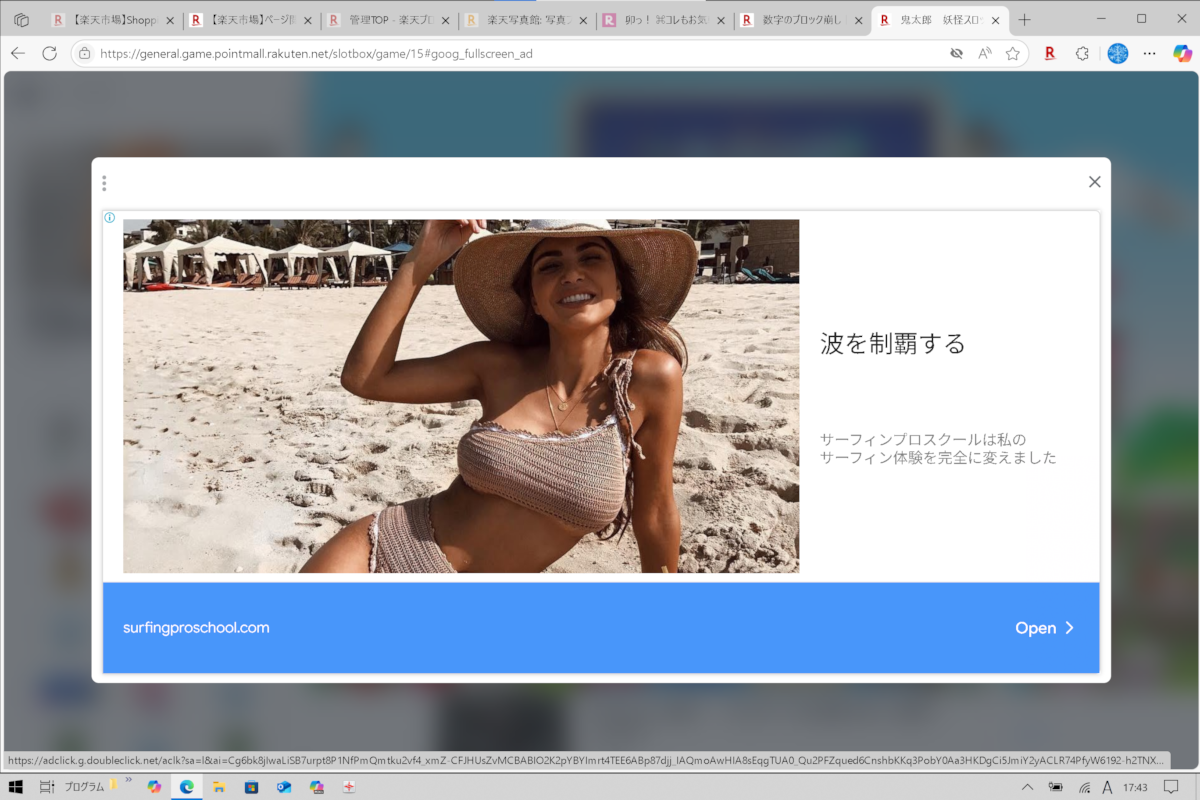The height and width of the screenshot is (800, 1200).
Task: Expand the system tray hidden icons
Action: pos(1027,787)
